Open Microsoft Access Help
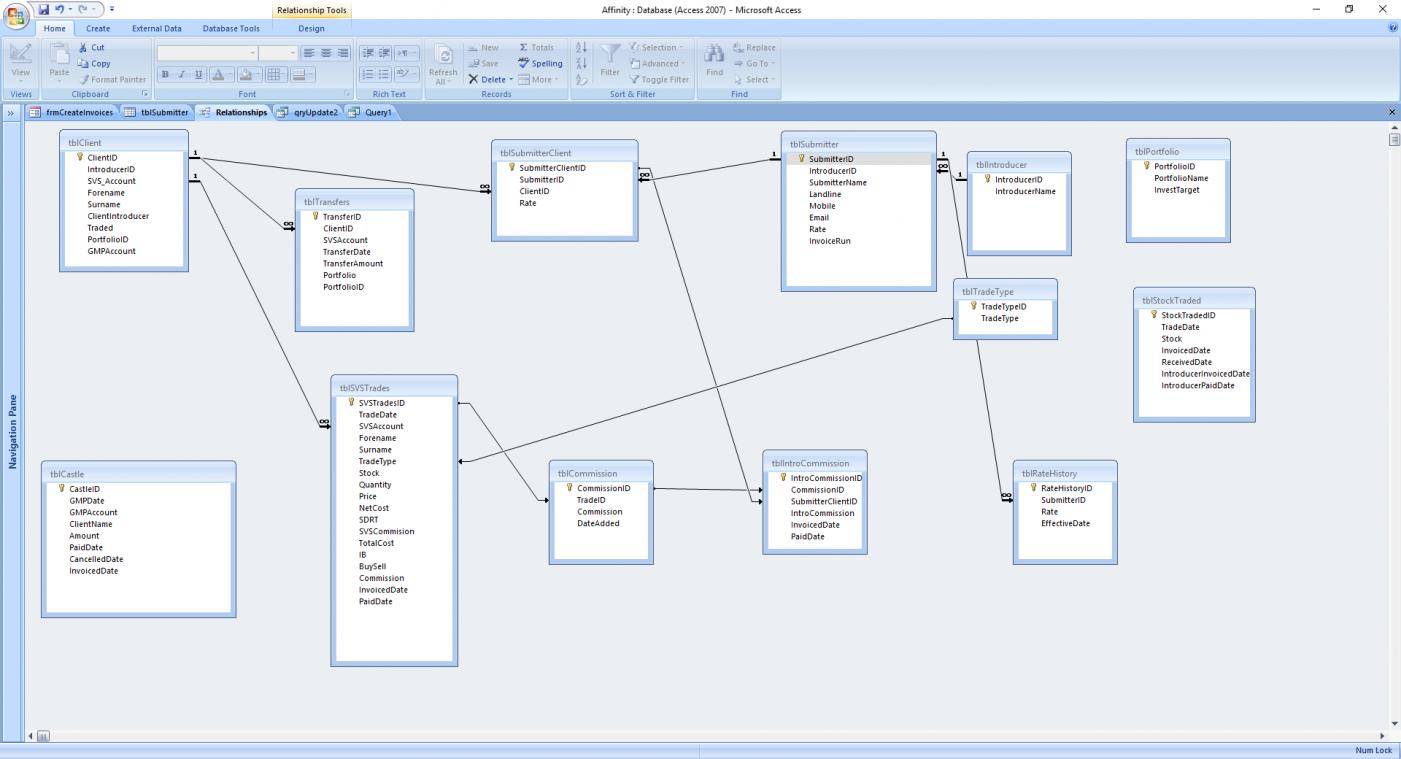1401x759 pixels. coord(1393,29)
